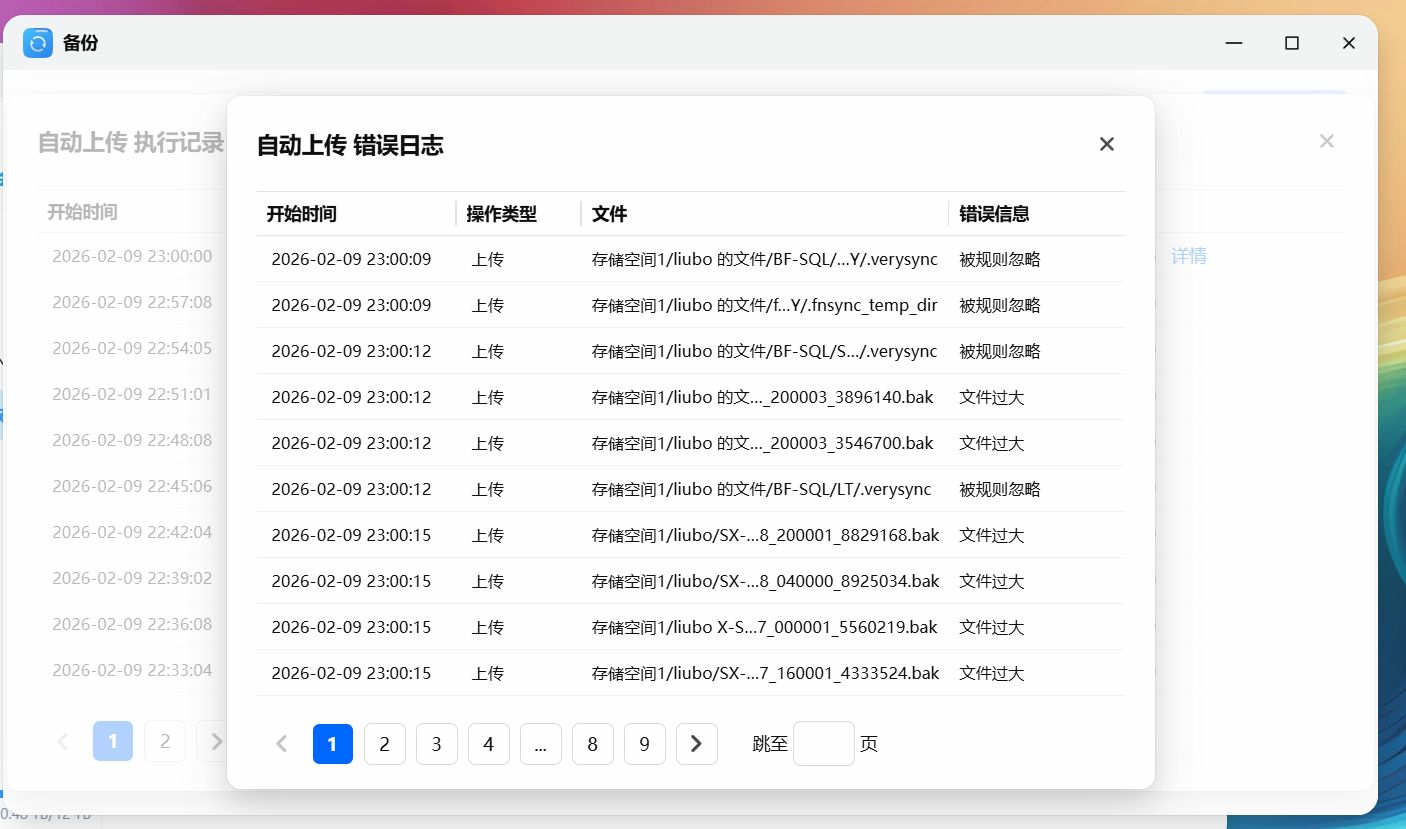This screenshot has width=1406, height=829.
Task: Minimize the 备份 window
Action: [x=1235, y=43]
